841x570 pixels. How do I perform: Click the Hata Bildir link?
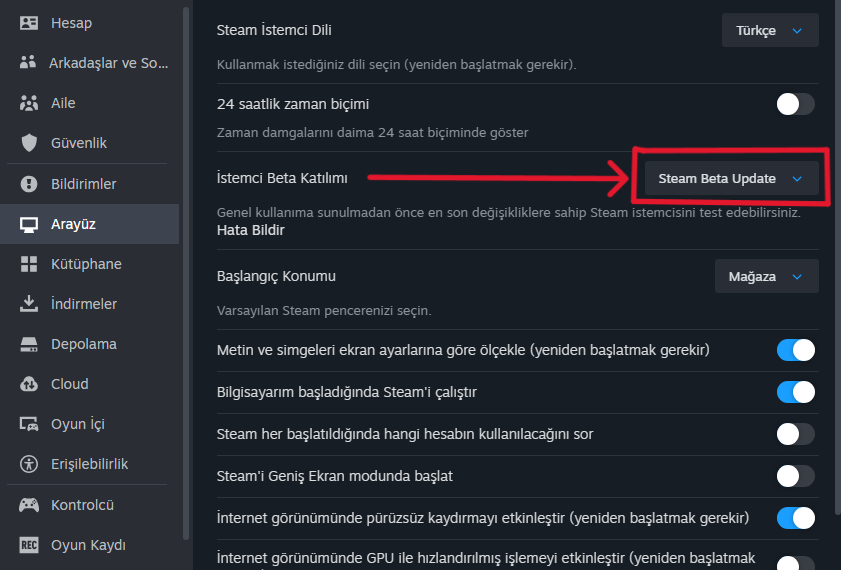tap(251, 230)
